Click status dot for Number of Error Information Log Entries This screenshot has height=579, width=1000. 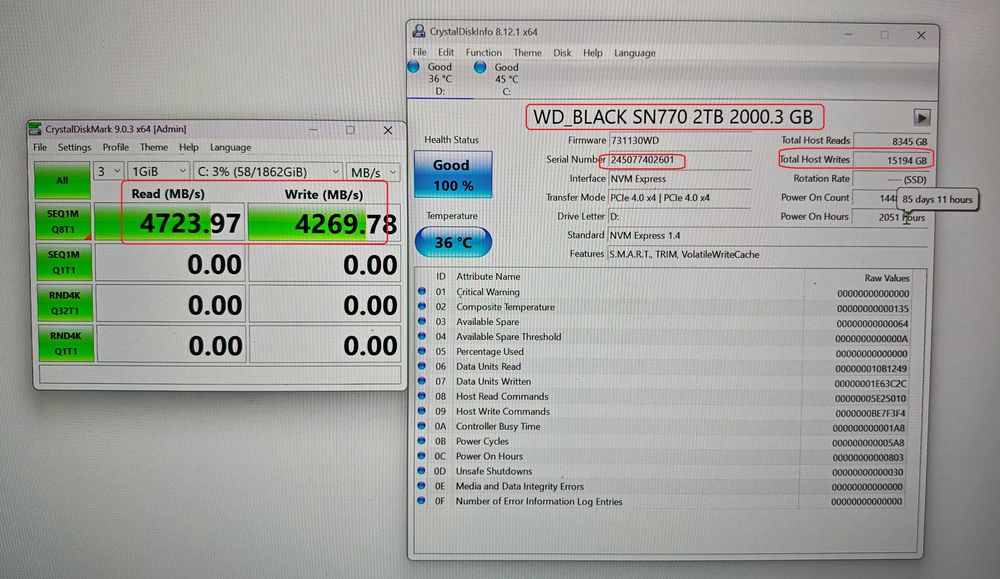pos(422,501)
